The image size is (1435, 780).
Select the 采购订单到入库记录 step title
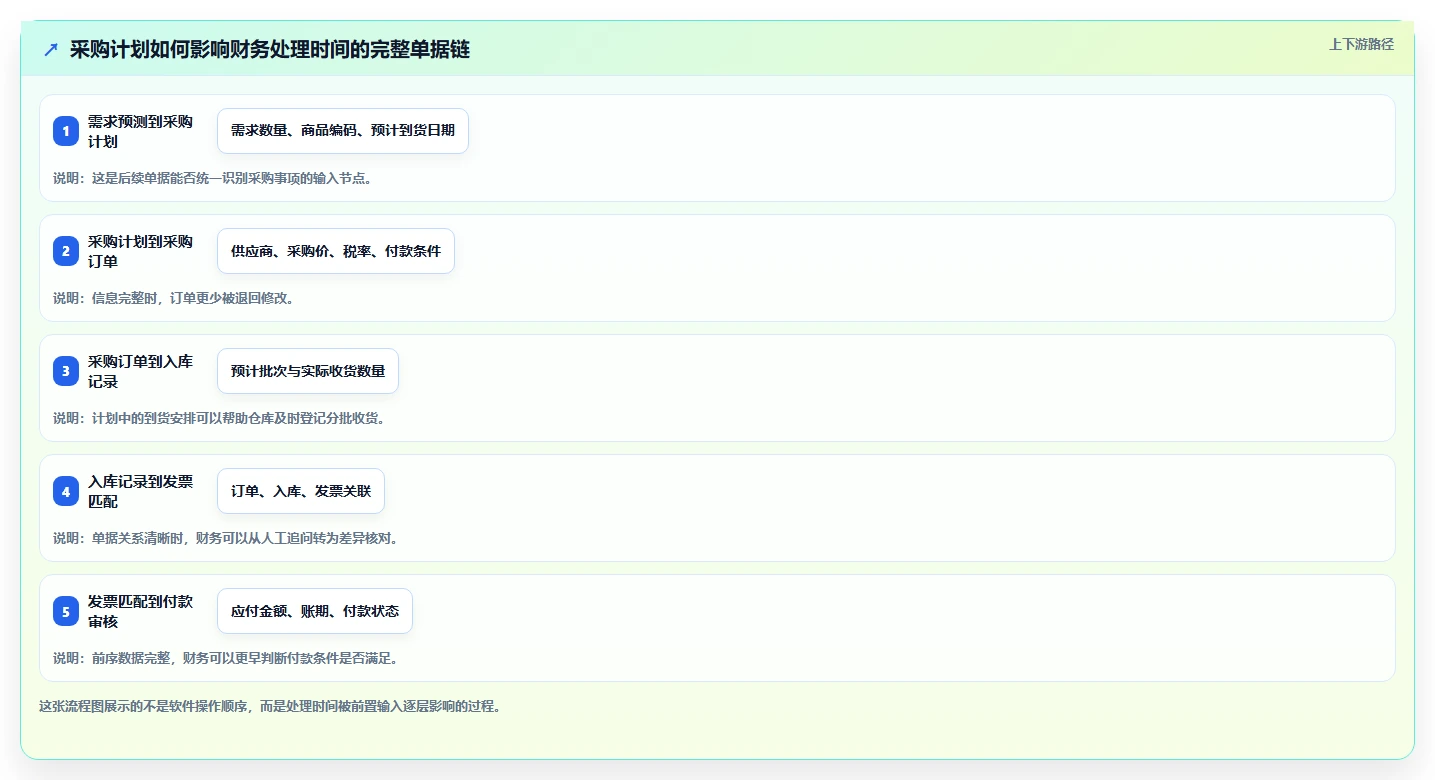point(141,371)
